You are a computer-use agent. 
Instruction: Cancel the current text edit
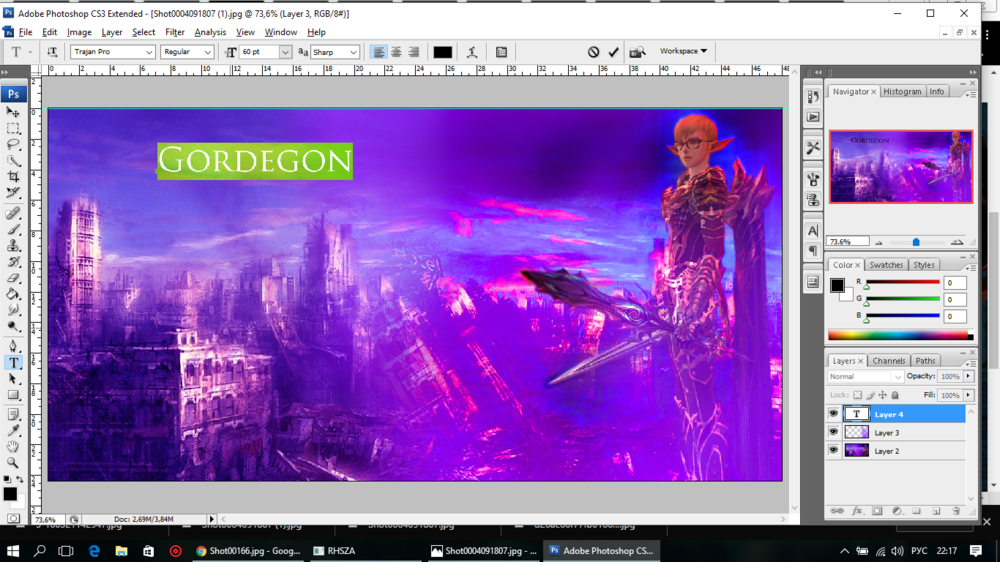point(593,52)
